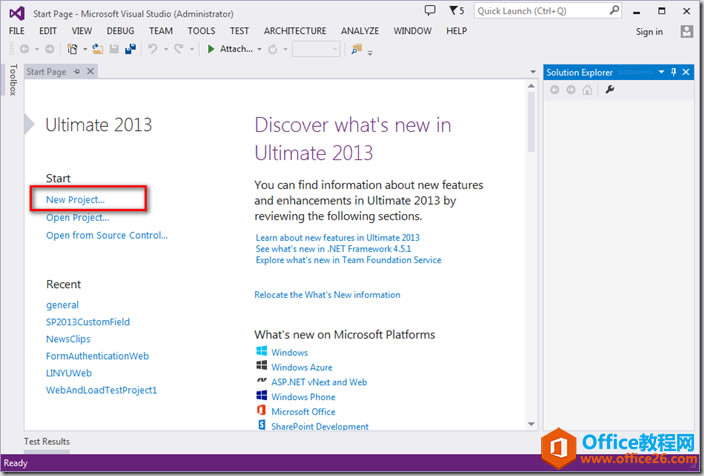Click Open from Source Control... link
This screenshot has width=704, height=476.
tap(107, 235)
